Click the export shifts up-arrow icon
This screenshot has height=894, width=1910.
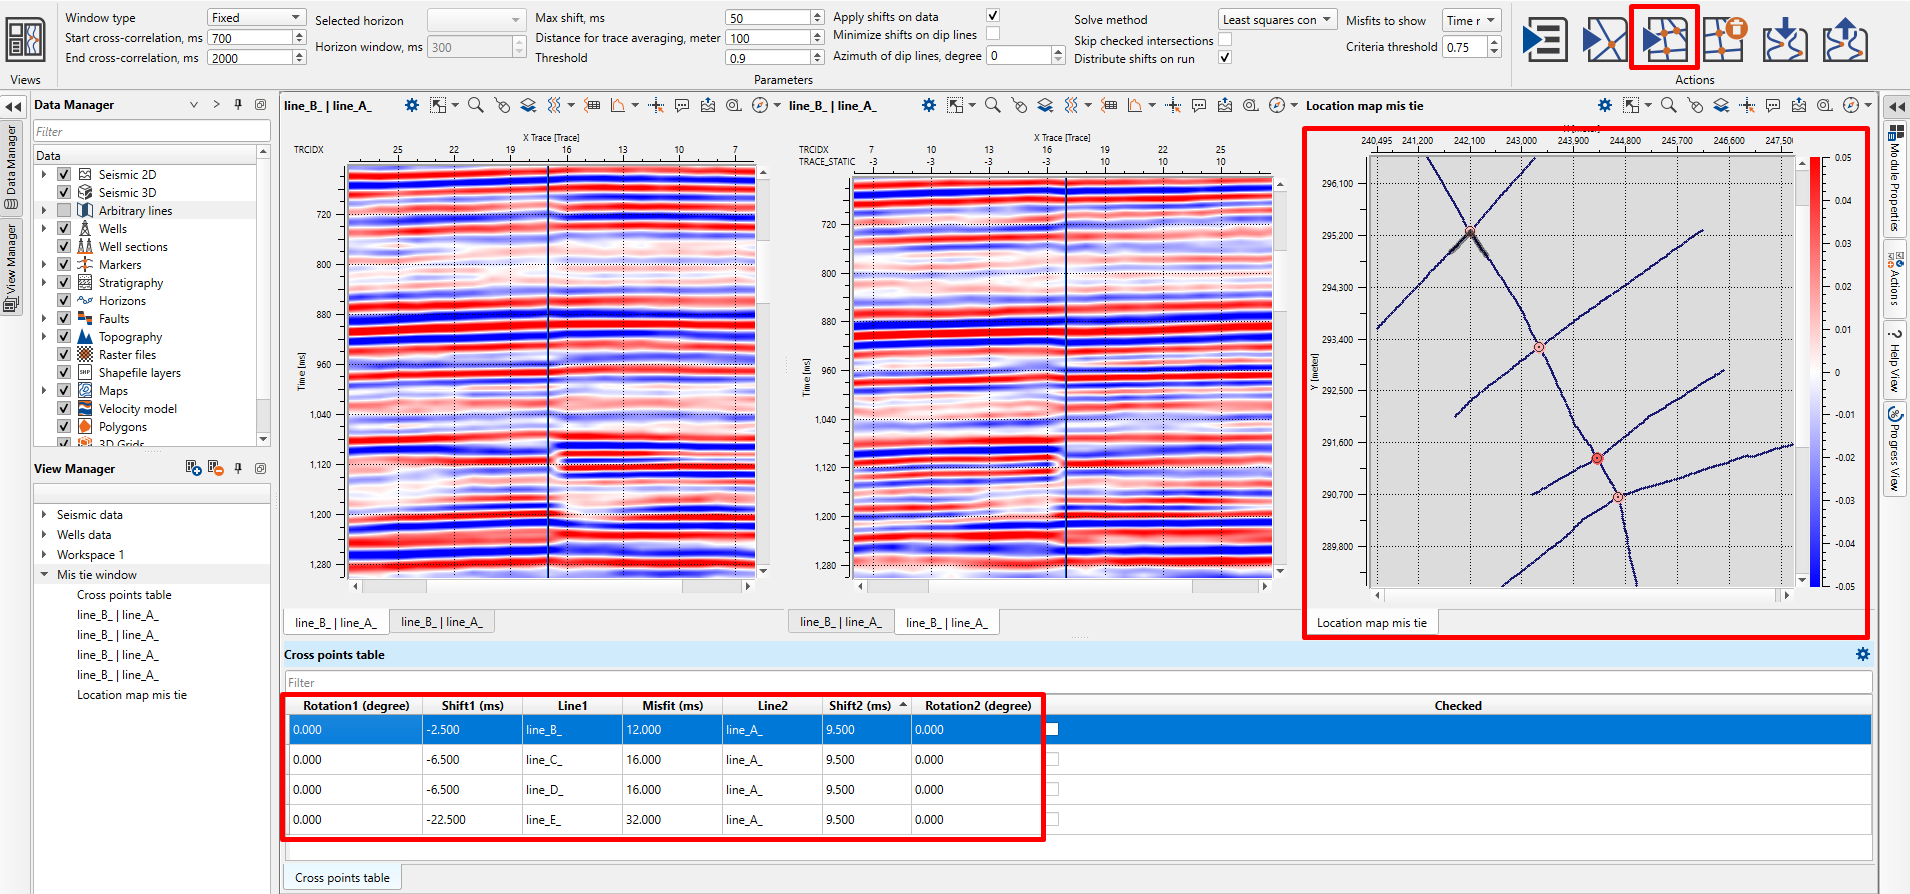point(1844,40)
